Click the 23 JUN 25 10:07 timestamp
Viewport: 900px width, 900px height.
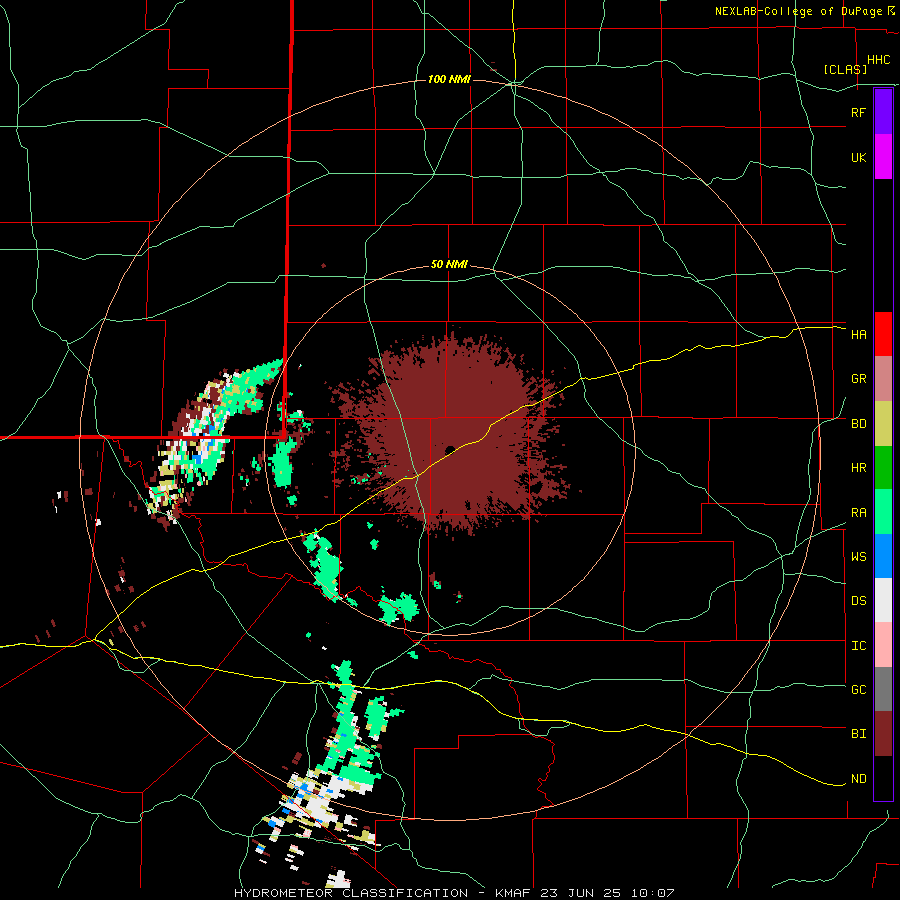click(x=608, y=893)
